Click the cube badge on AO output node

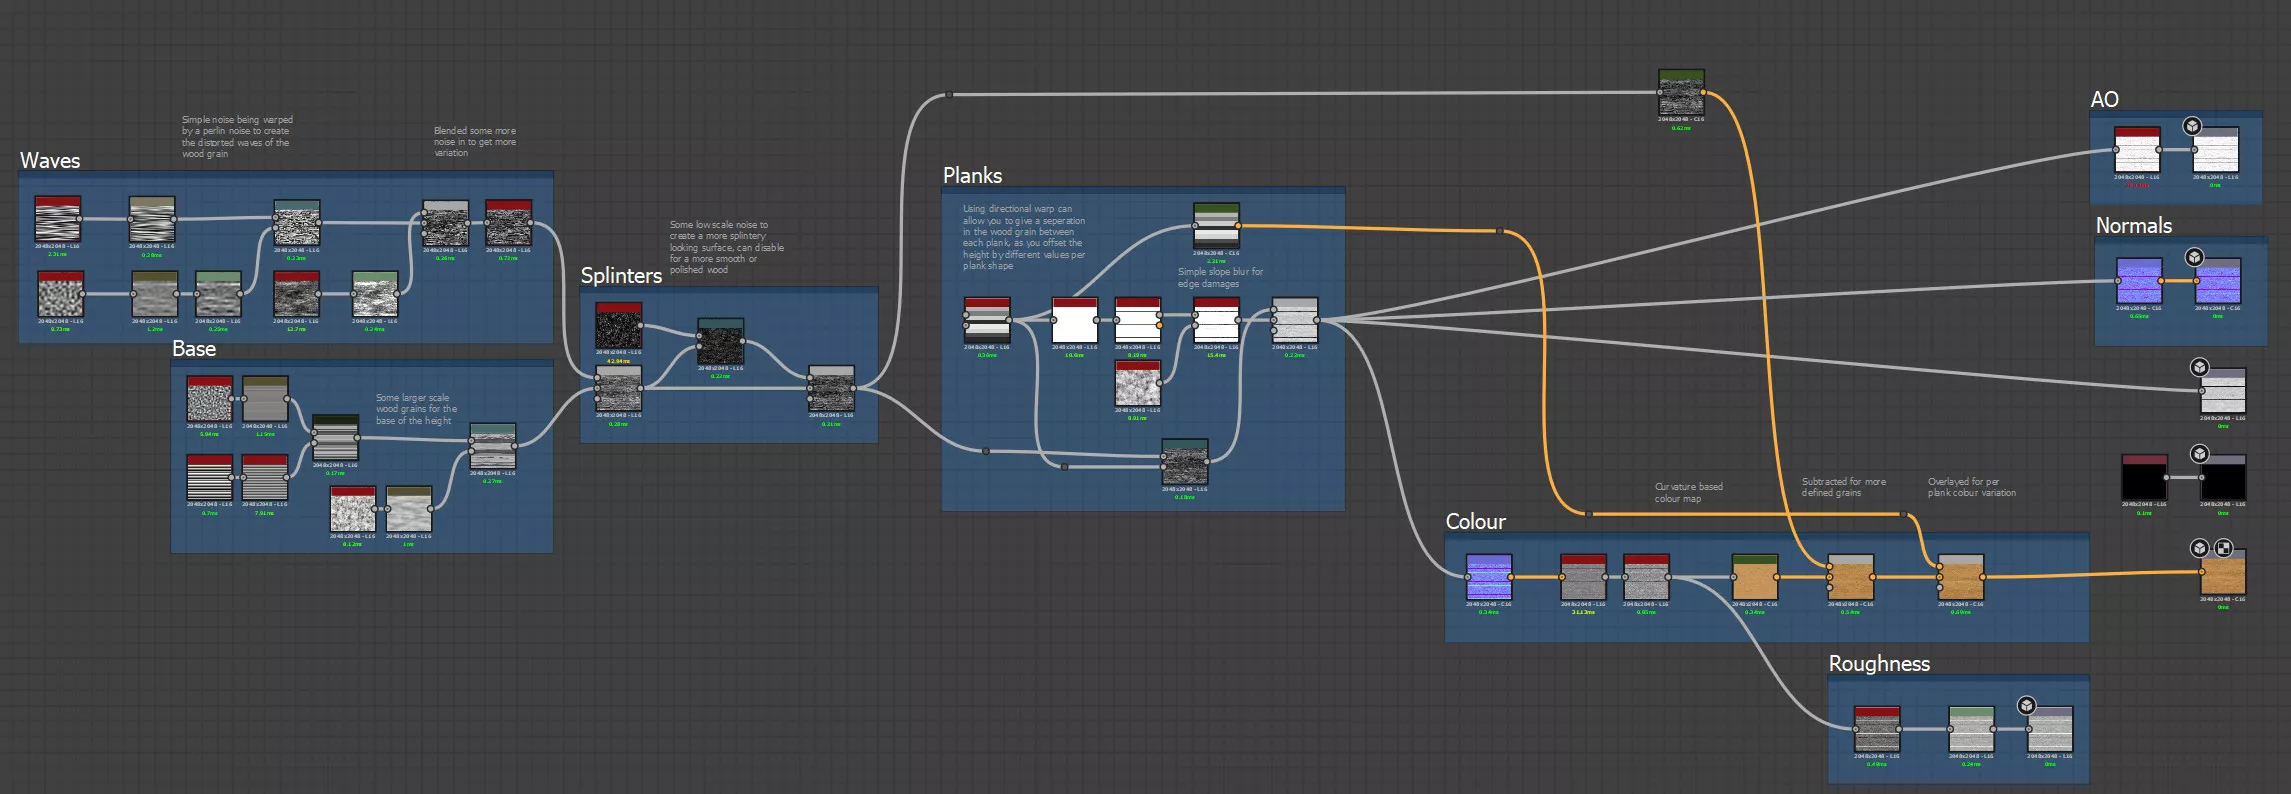coord(2192,126)
